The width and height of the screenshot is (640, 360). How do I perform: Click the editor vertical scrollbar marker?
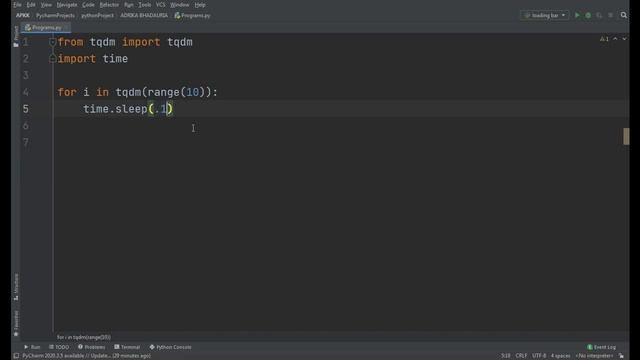tap(626, 136)
